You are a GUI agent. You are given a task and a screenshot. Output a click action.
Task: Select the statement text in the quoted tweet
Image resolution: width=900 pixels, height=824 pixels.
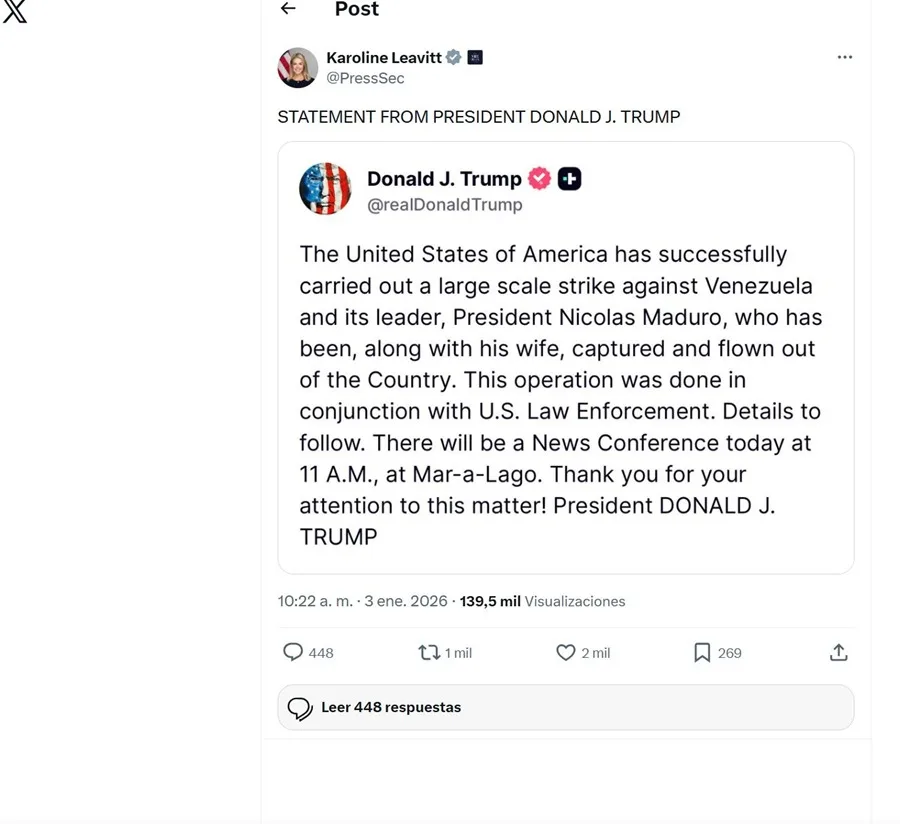pyautogui.click(x=560, y=395)
